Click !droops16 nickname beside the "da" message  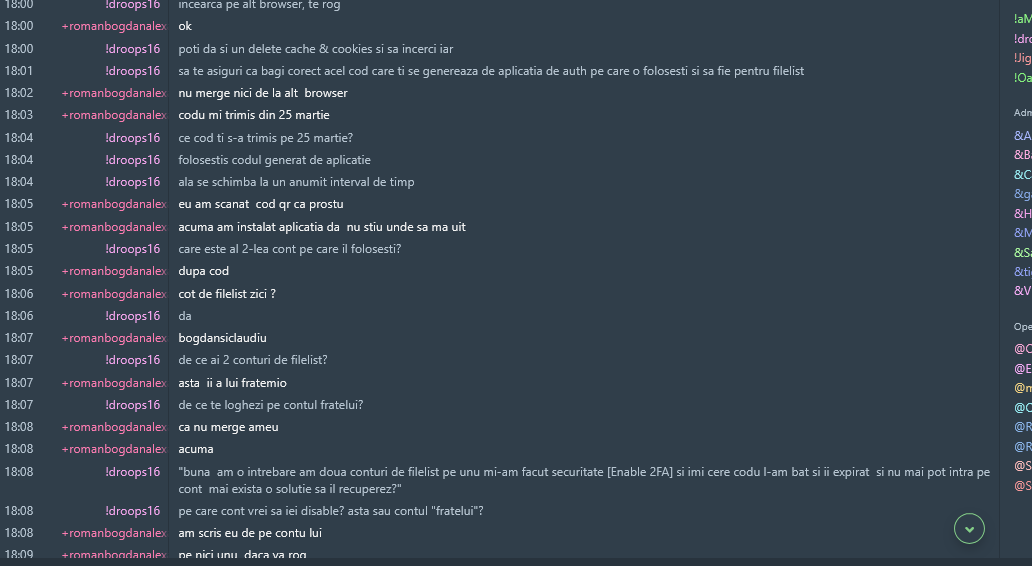coord(132,316)
